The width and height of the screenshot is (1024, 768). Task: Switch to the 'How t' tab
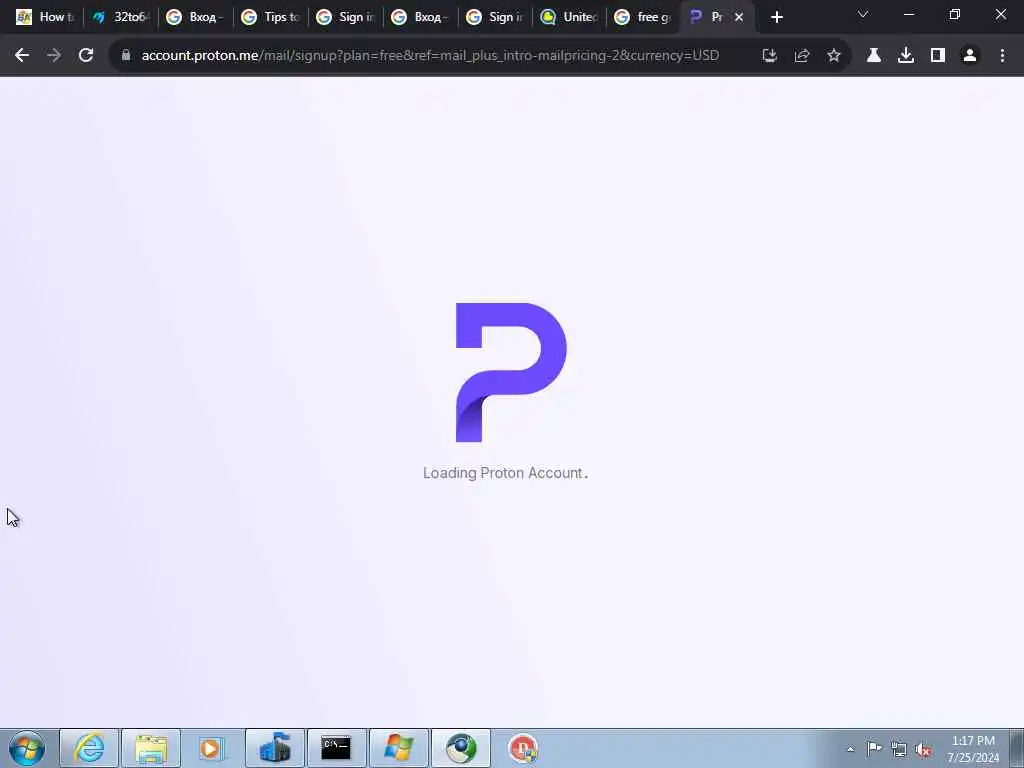pyautogui.click(x=46, y=17)
